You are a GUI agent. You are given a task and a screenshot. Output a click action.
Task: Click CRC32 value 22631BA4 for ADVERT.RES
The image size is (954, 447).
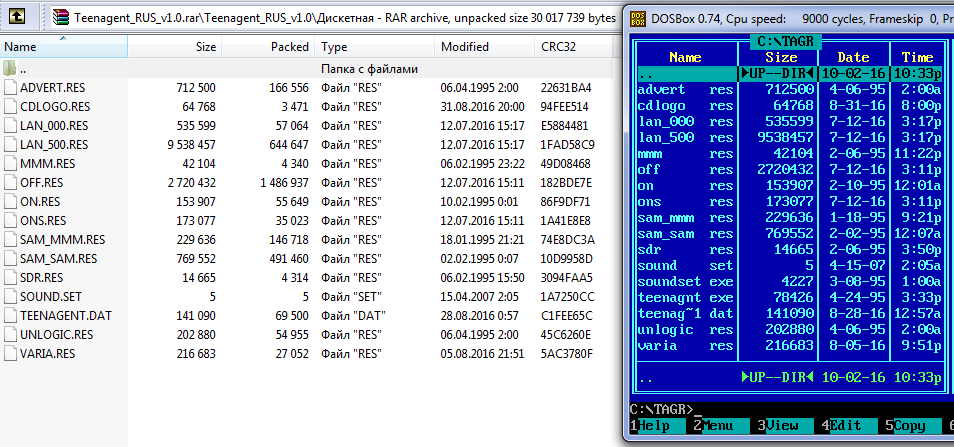(566, 88)
